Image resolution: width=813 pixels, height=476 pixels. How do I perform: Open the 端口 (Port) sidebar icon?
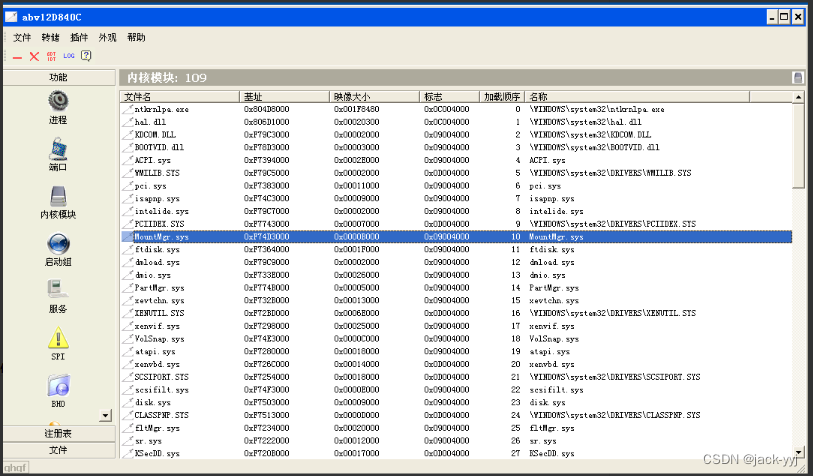58,154
